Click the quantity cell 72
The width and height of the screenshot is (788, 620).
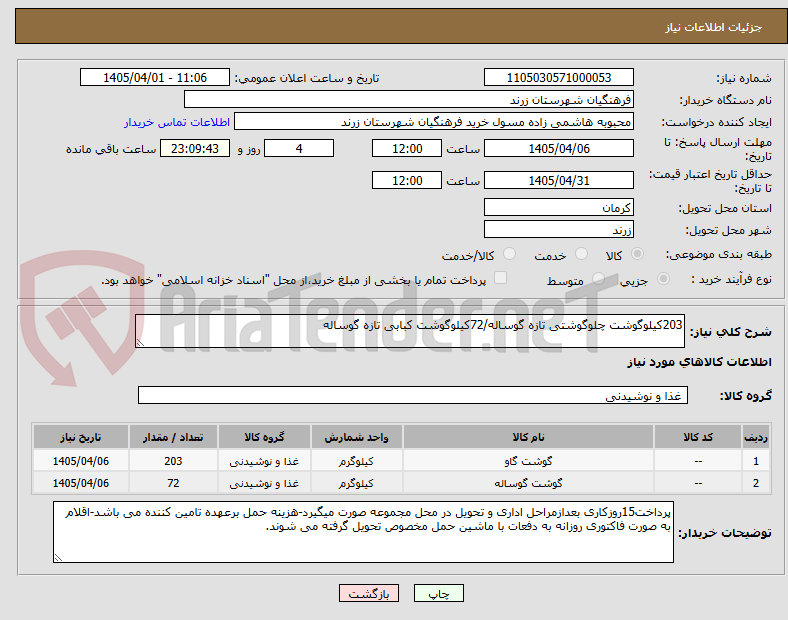(173, 483)
